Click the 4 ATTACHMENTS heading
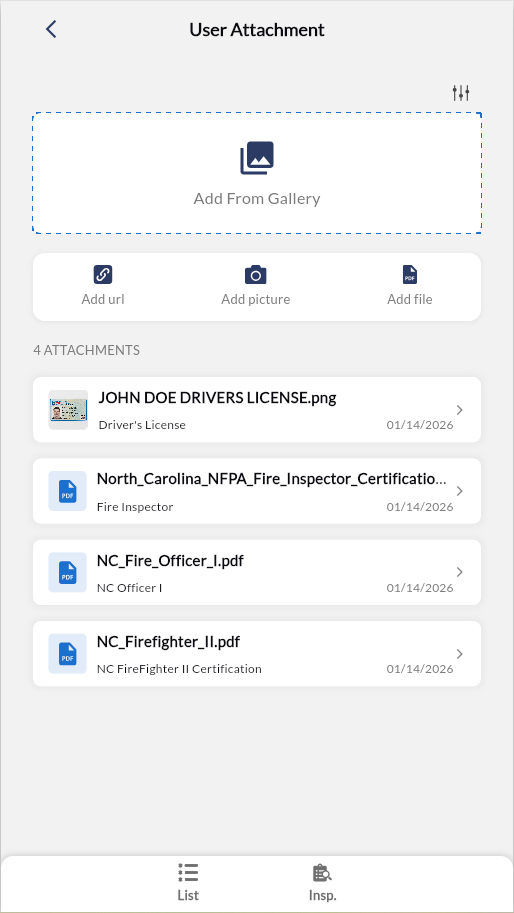Viewport: 514px width, 913px height. coord(86,350)
